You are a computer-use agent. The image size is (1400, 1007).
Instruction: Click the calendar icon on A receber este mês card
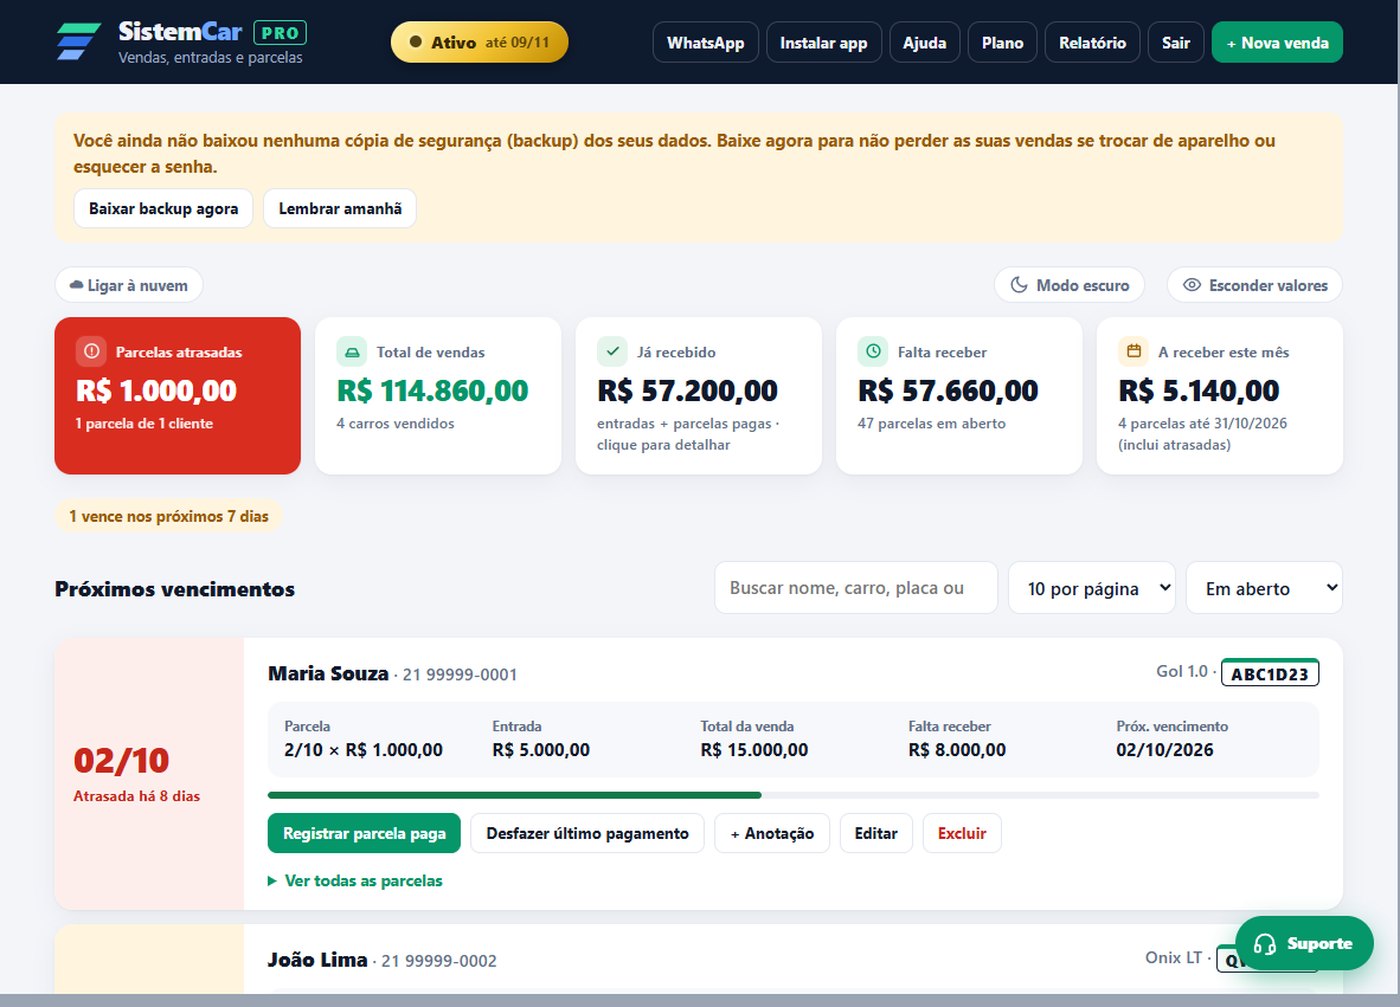[1133, 351]
